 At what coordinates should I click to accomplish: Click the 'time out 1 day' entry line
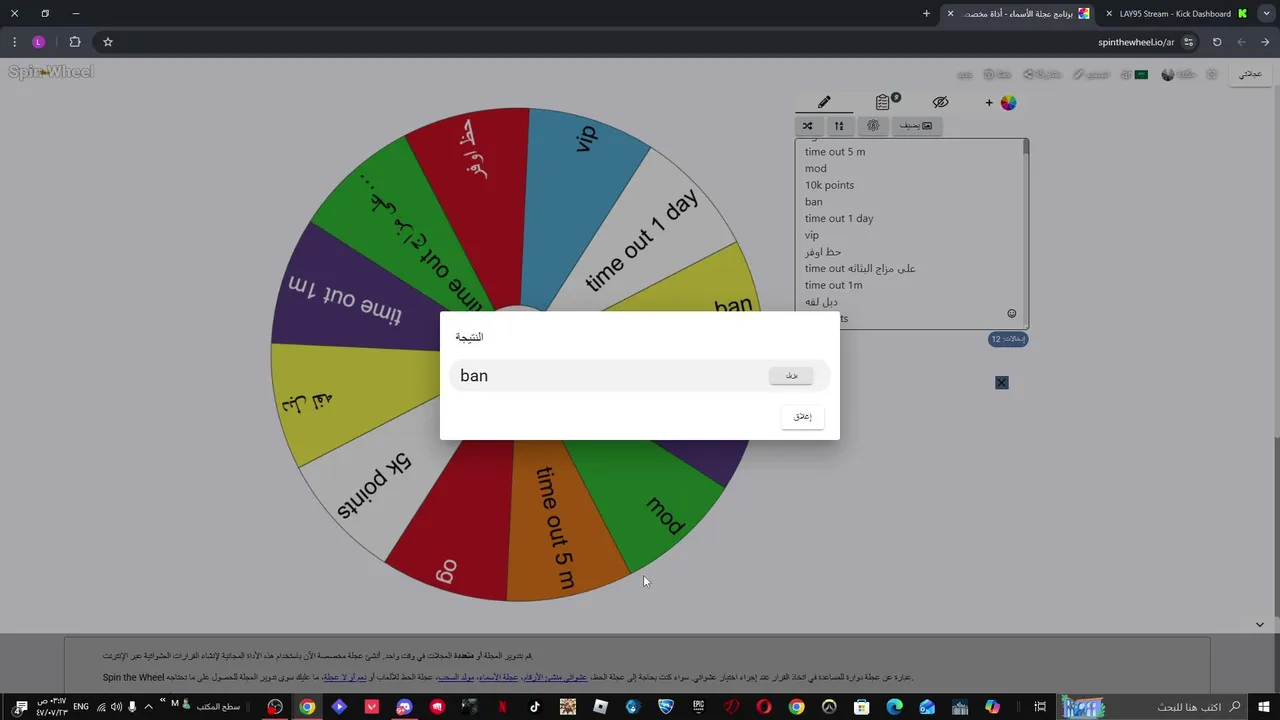coord(839,218)
